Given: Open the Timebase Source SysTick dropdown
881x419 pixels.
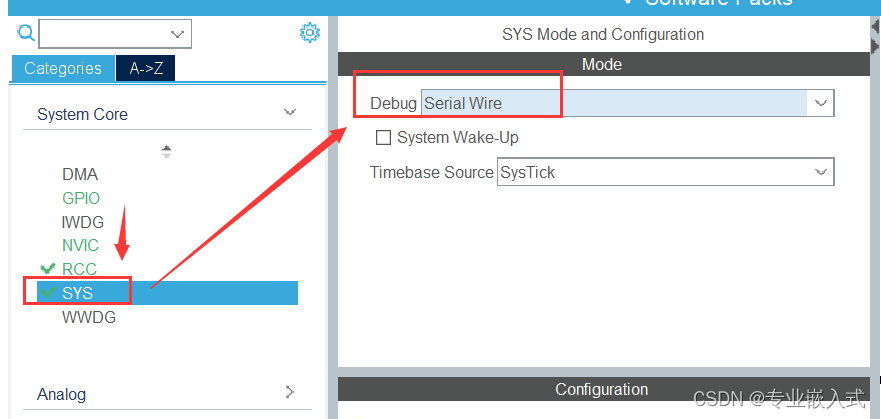Looking at the screenshot, I should (665, 172).
